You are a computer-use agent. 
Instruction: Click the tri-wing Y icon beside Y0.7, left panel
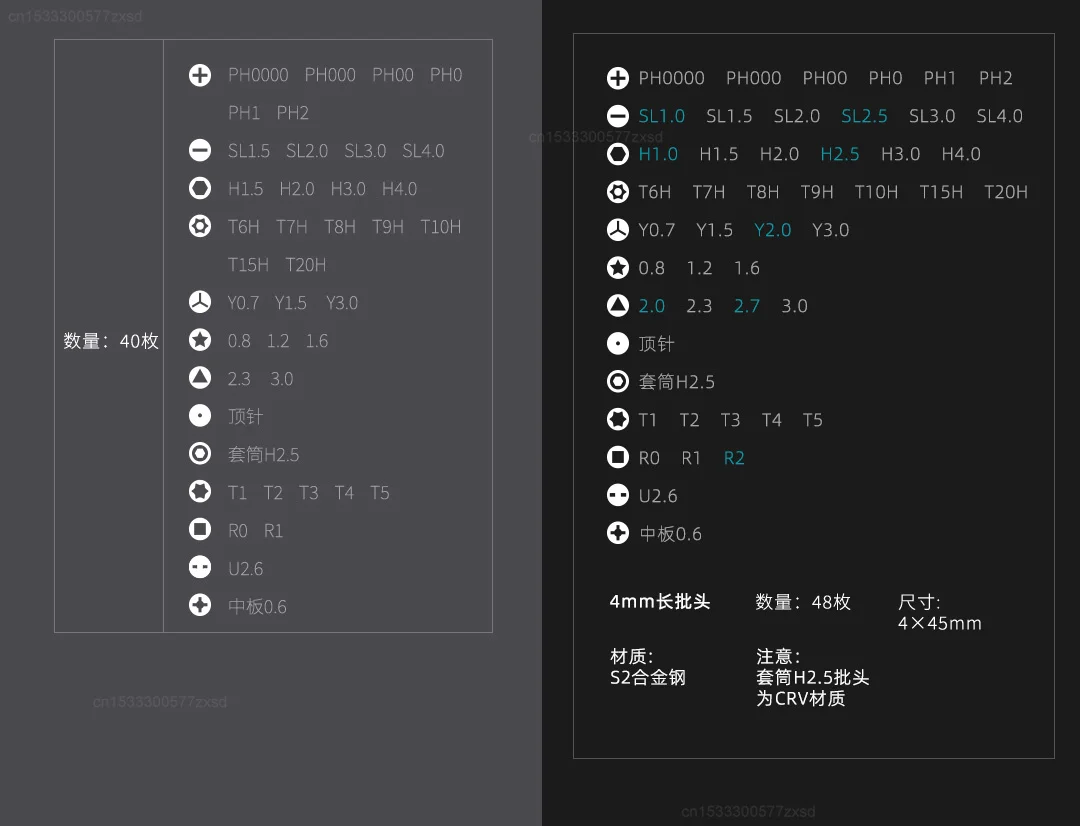coord(200,302)
